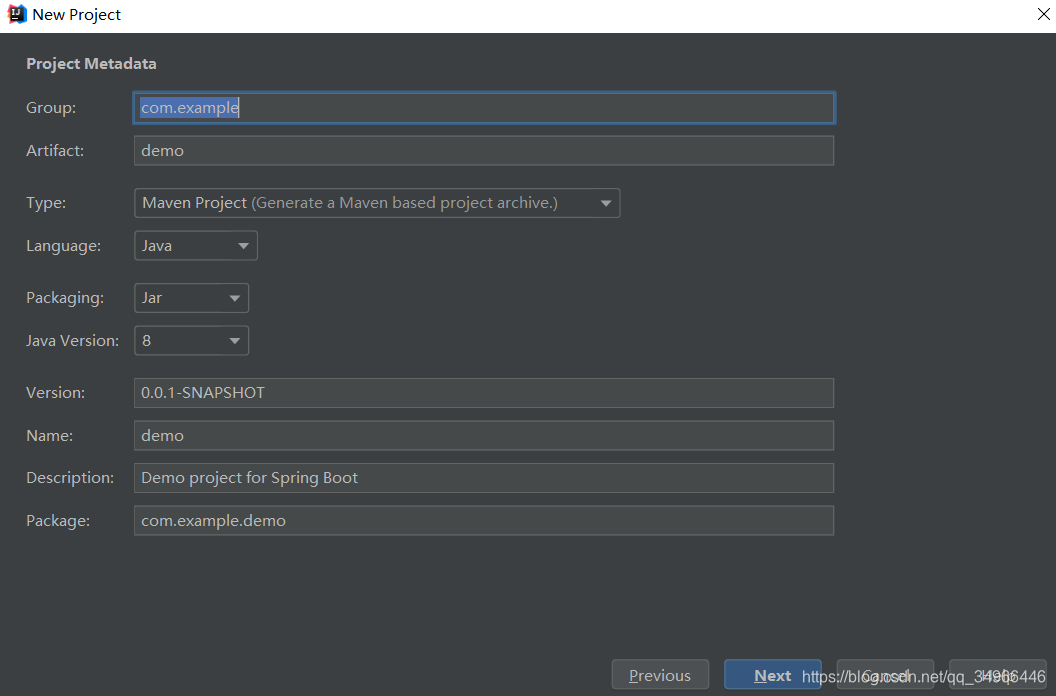The image size is (1056, 696).
Task: Click the Group label
Action: coord(51,108)
